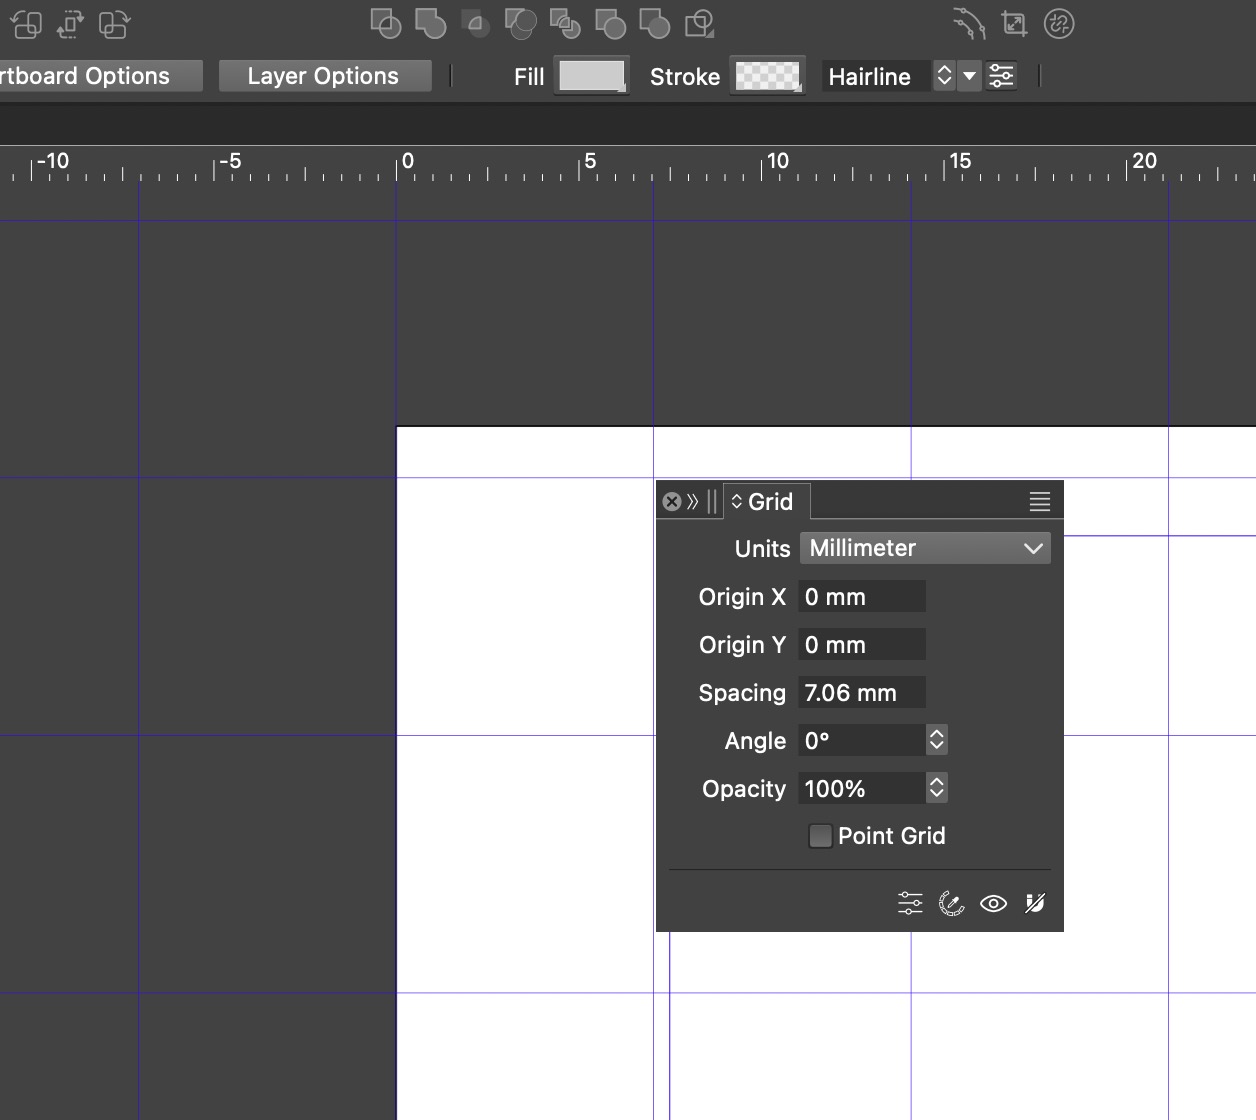Click the Fill color swatch

coord(591,76)
